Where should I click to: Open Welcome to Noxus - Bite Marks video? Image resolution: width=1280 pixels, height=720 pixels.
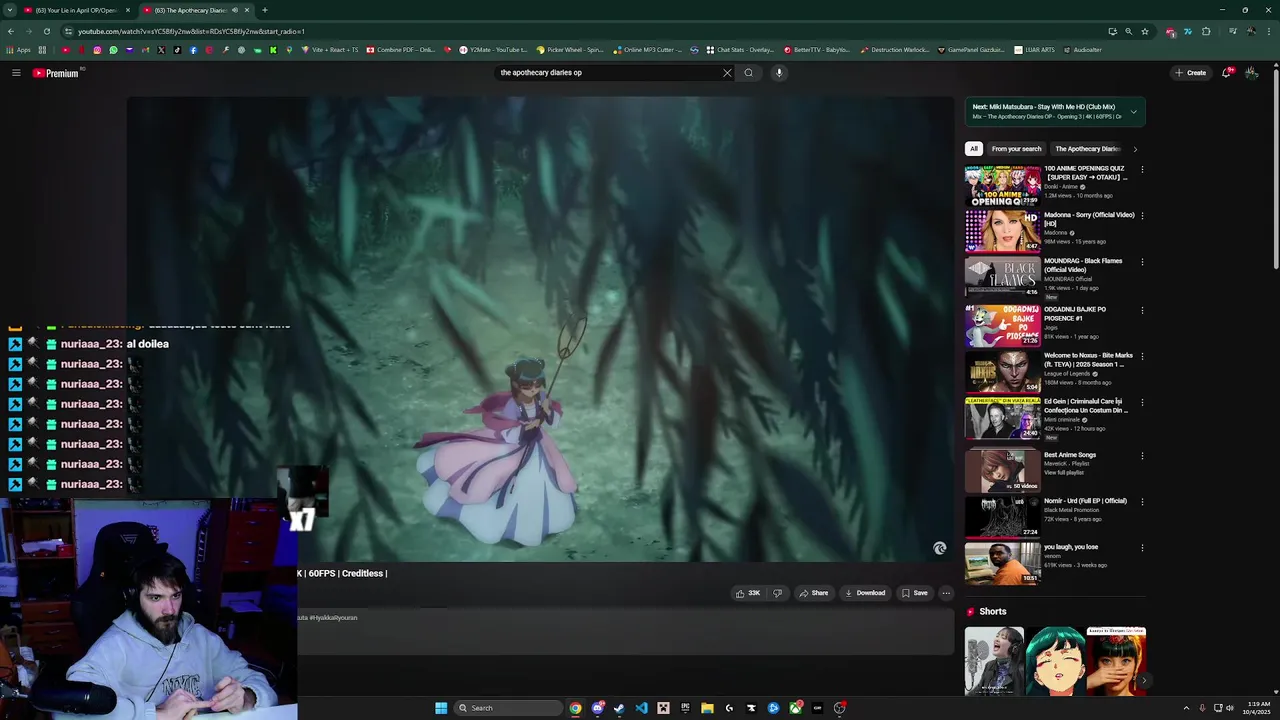(x=1055, y=371)
